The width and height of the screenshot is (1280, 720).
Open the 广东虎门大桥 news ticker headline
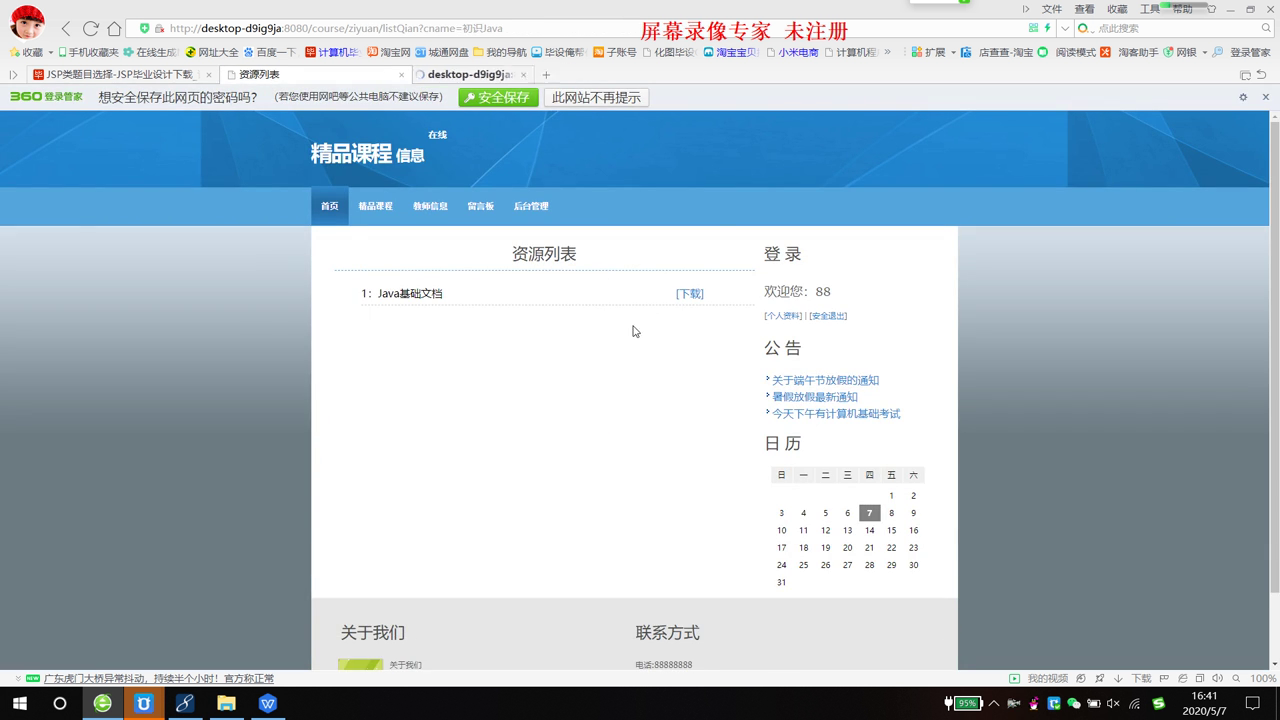[159, 678]
